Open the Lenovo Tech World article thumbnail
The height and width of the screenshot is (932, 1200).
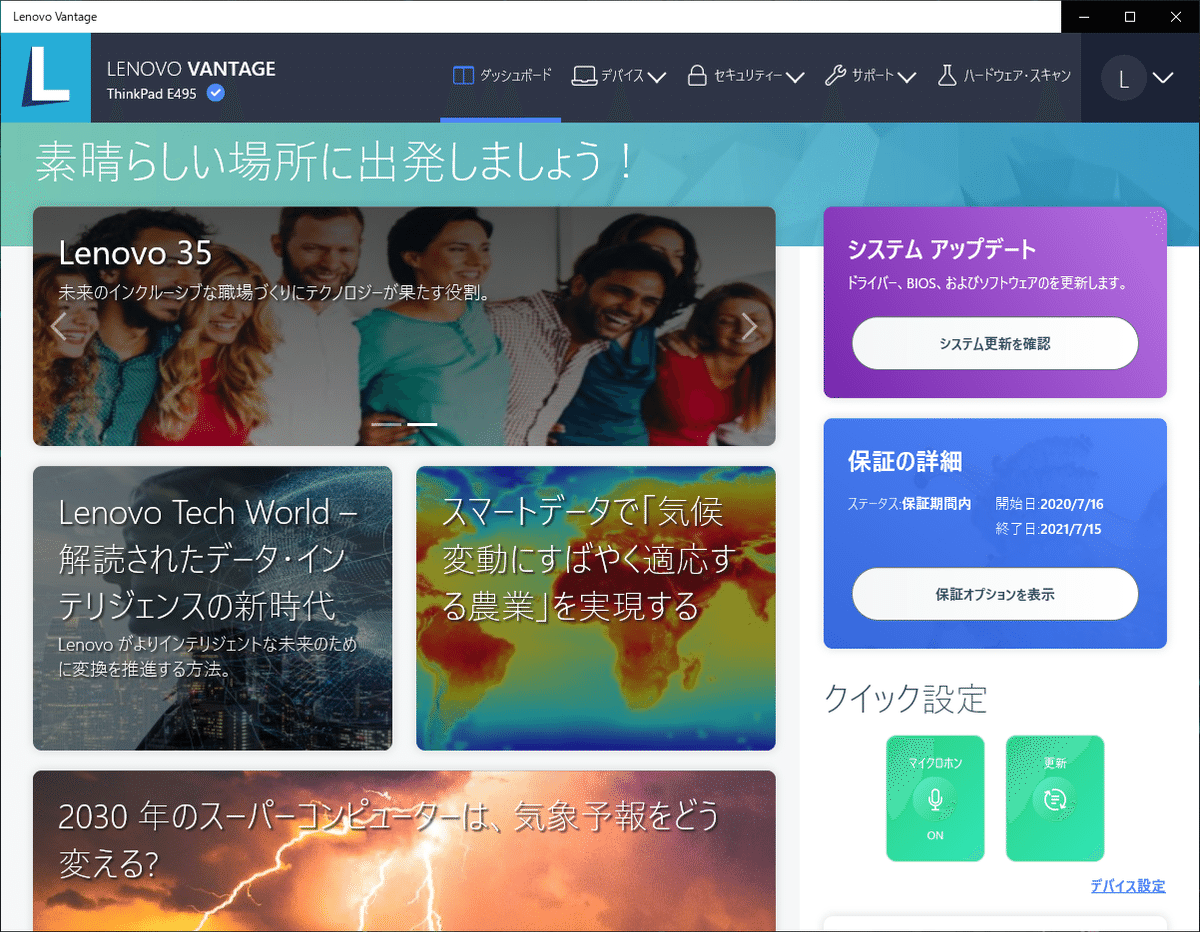[212, 608]
